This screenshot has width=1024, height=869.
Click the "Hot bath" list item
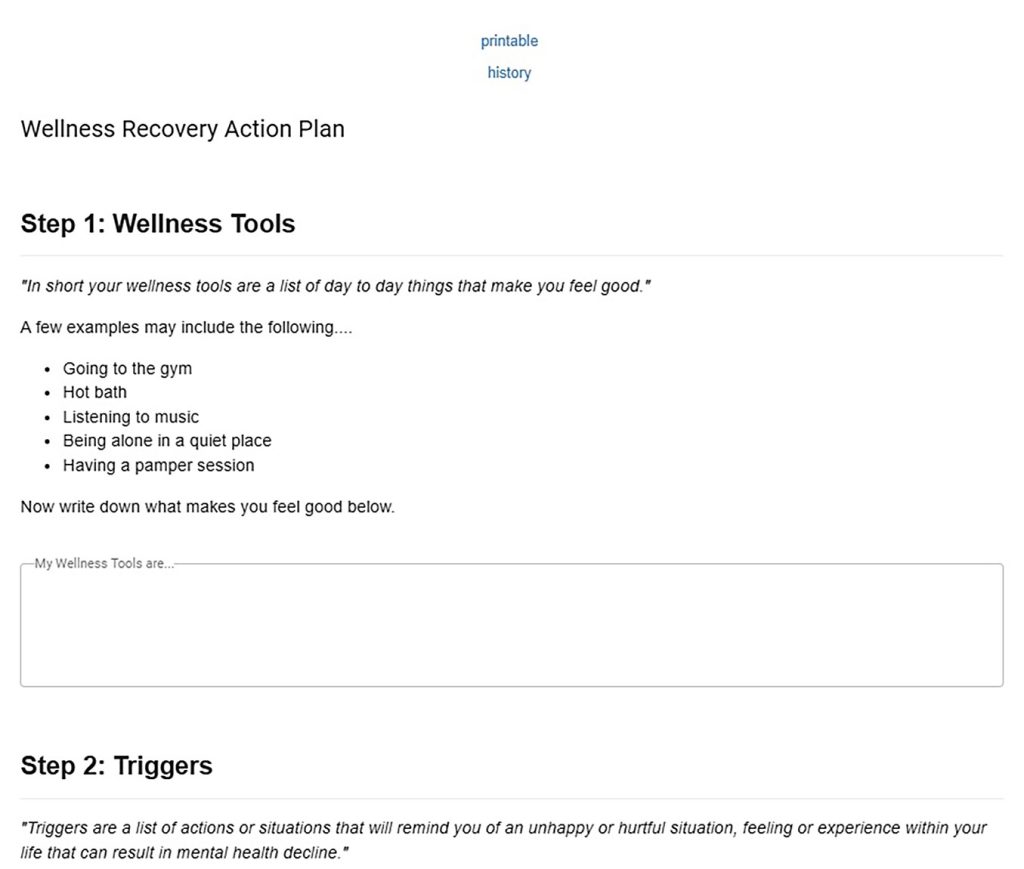point(95,393)
